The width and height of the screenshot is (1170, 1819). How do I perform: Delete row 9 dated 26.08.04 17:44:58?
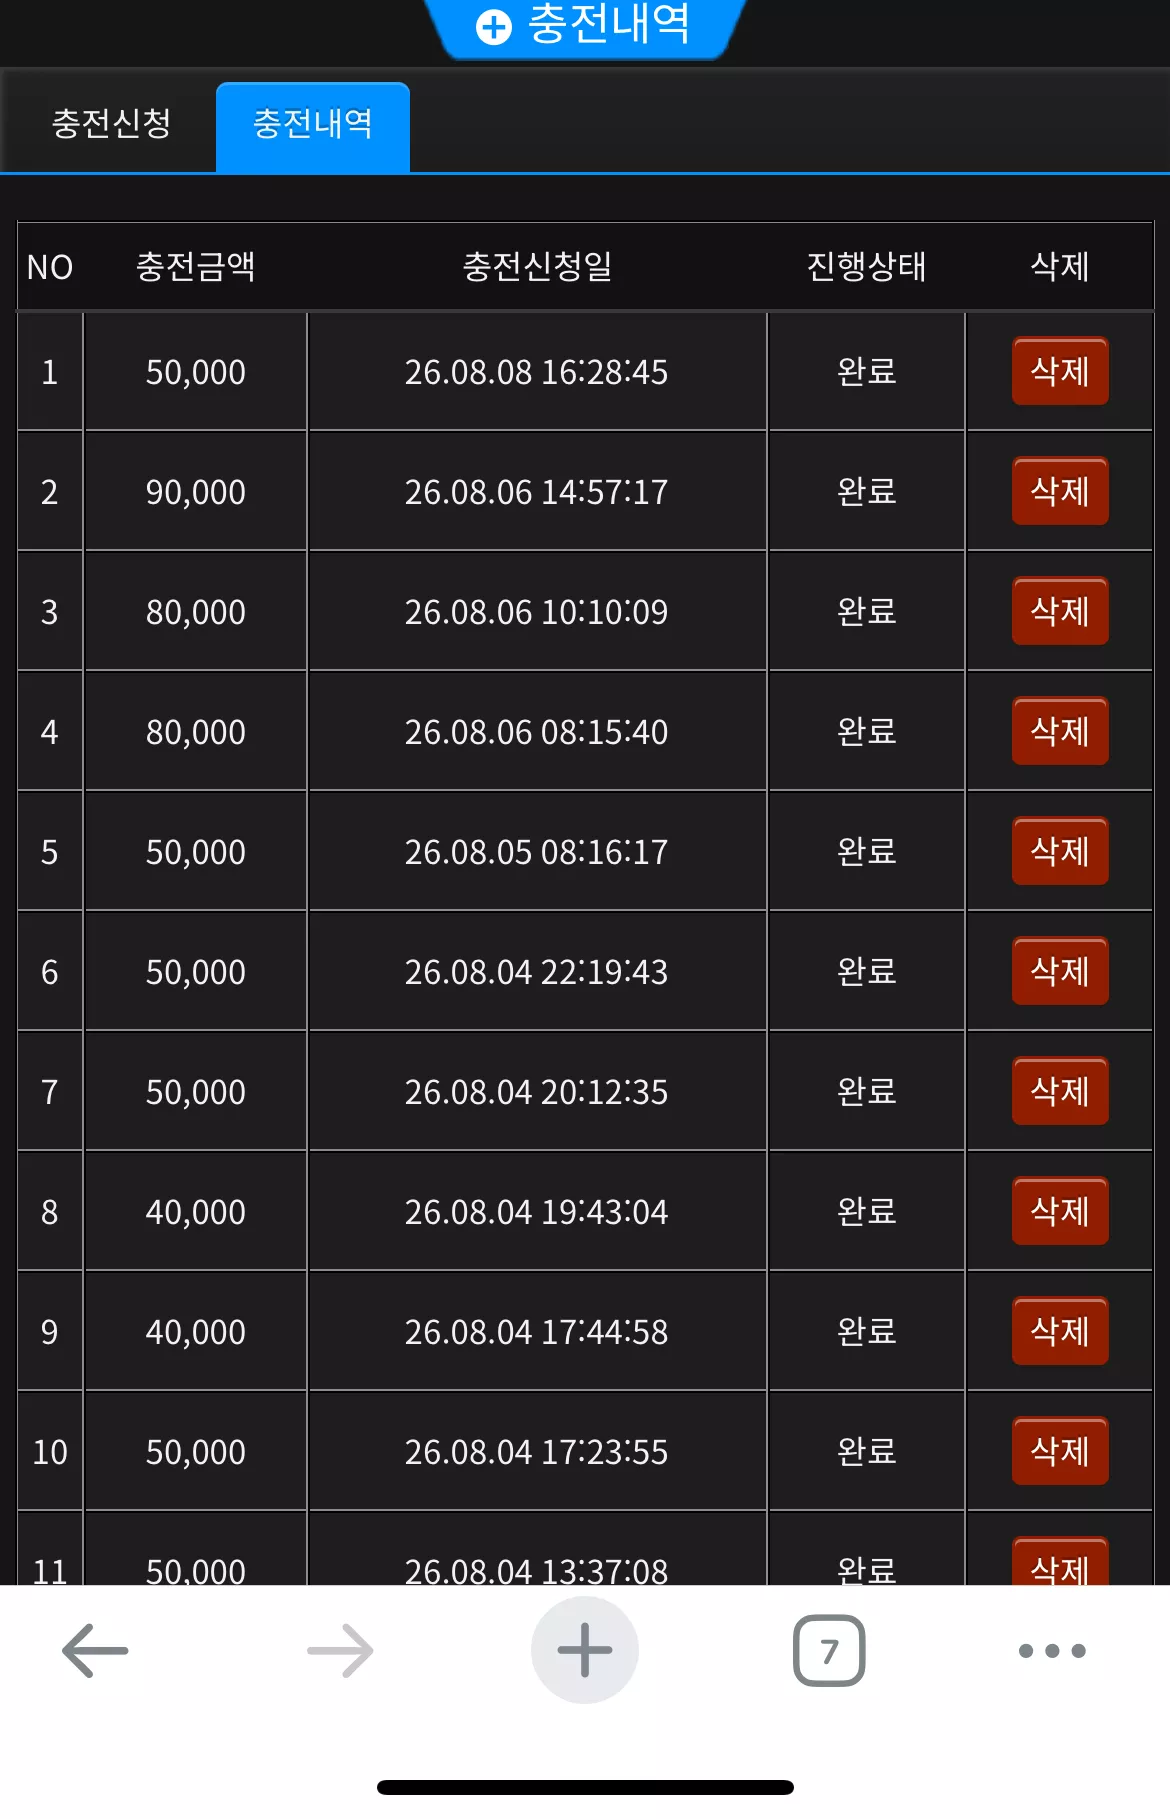pyautogui.click(x=1060, y=1331)
